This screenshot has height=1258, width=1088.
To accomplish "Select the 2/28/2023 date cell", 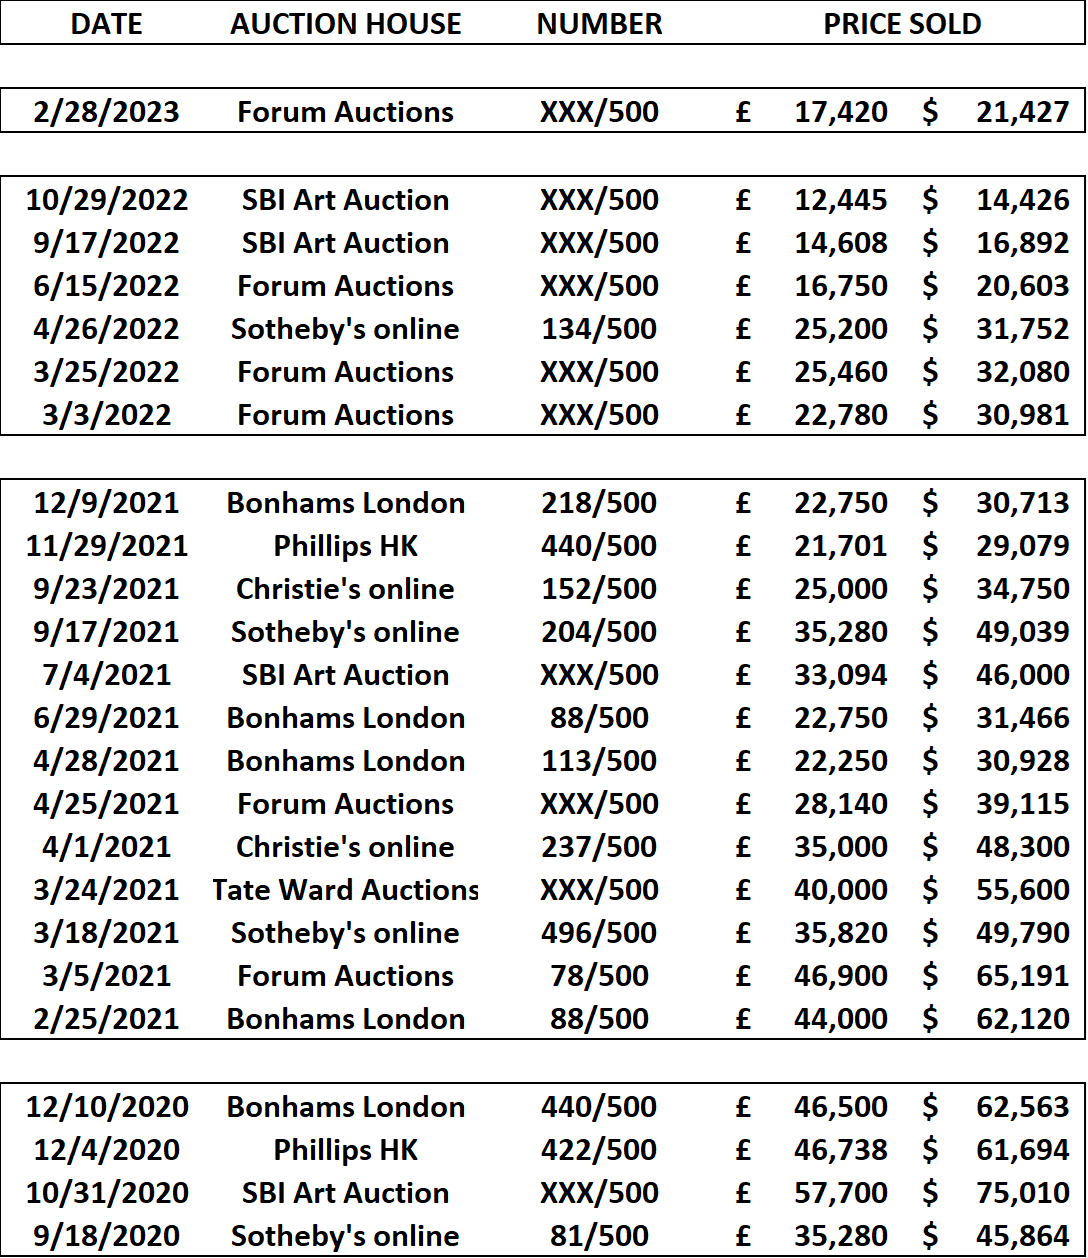I will 107,111.
